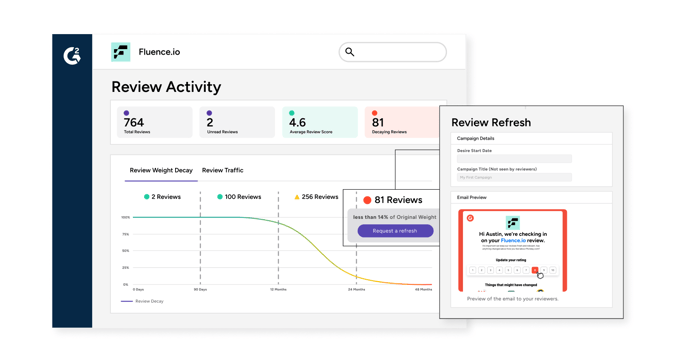Screen dimensions: 675x364
Task: Click the magnifying glass search icon
Action: click(x=350, y=52)
